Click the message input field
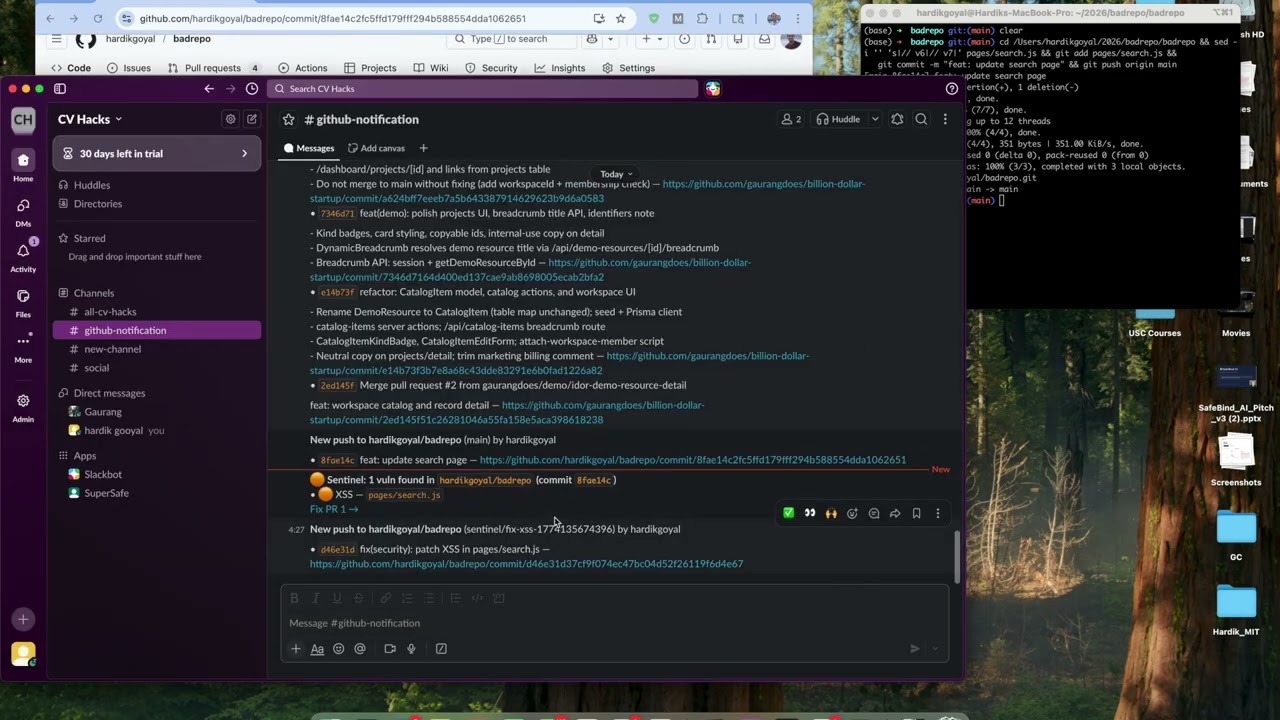The width and height of the screenshot is (1280, 720). click(614, 623)
